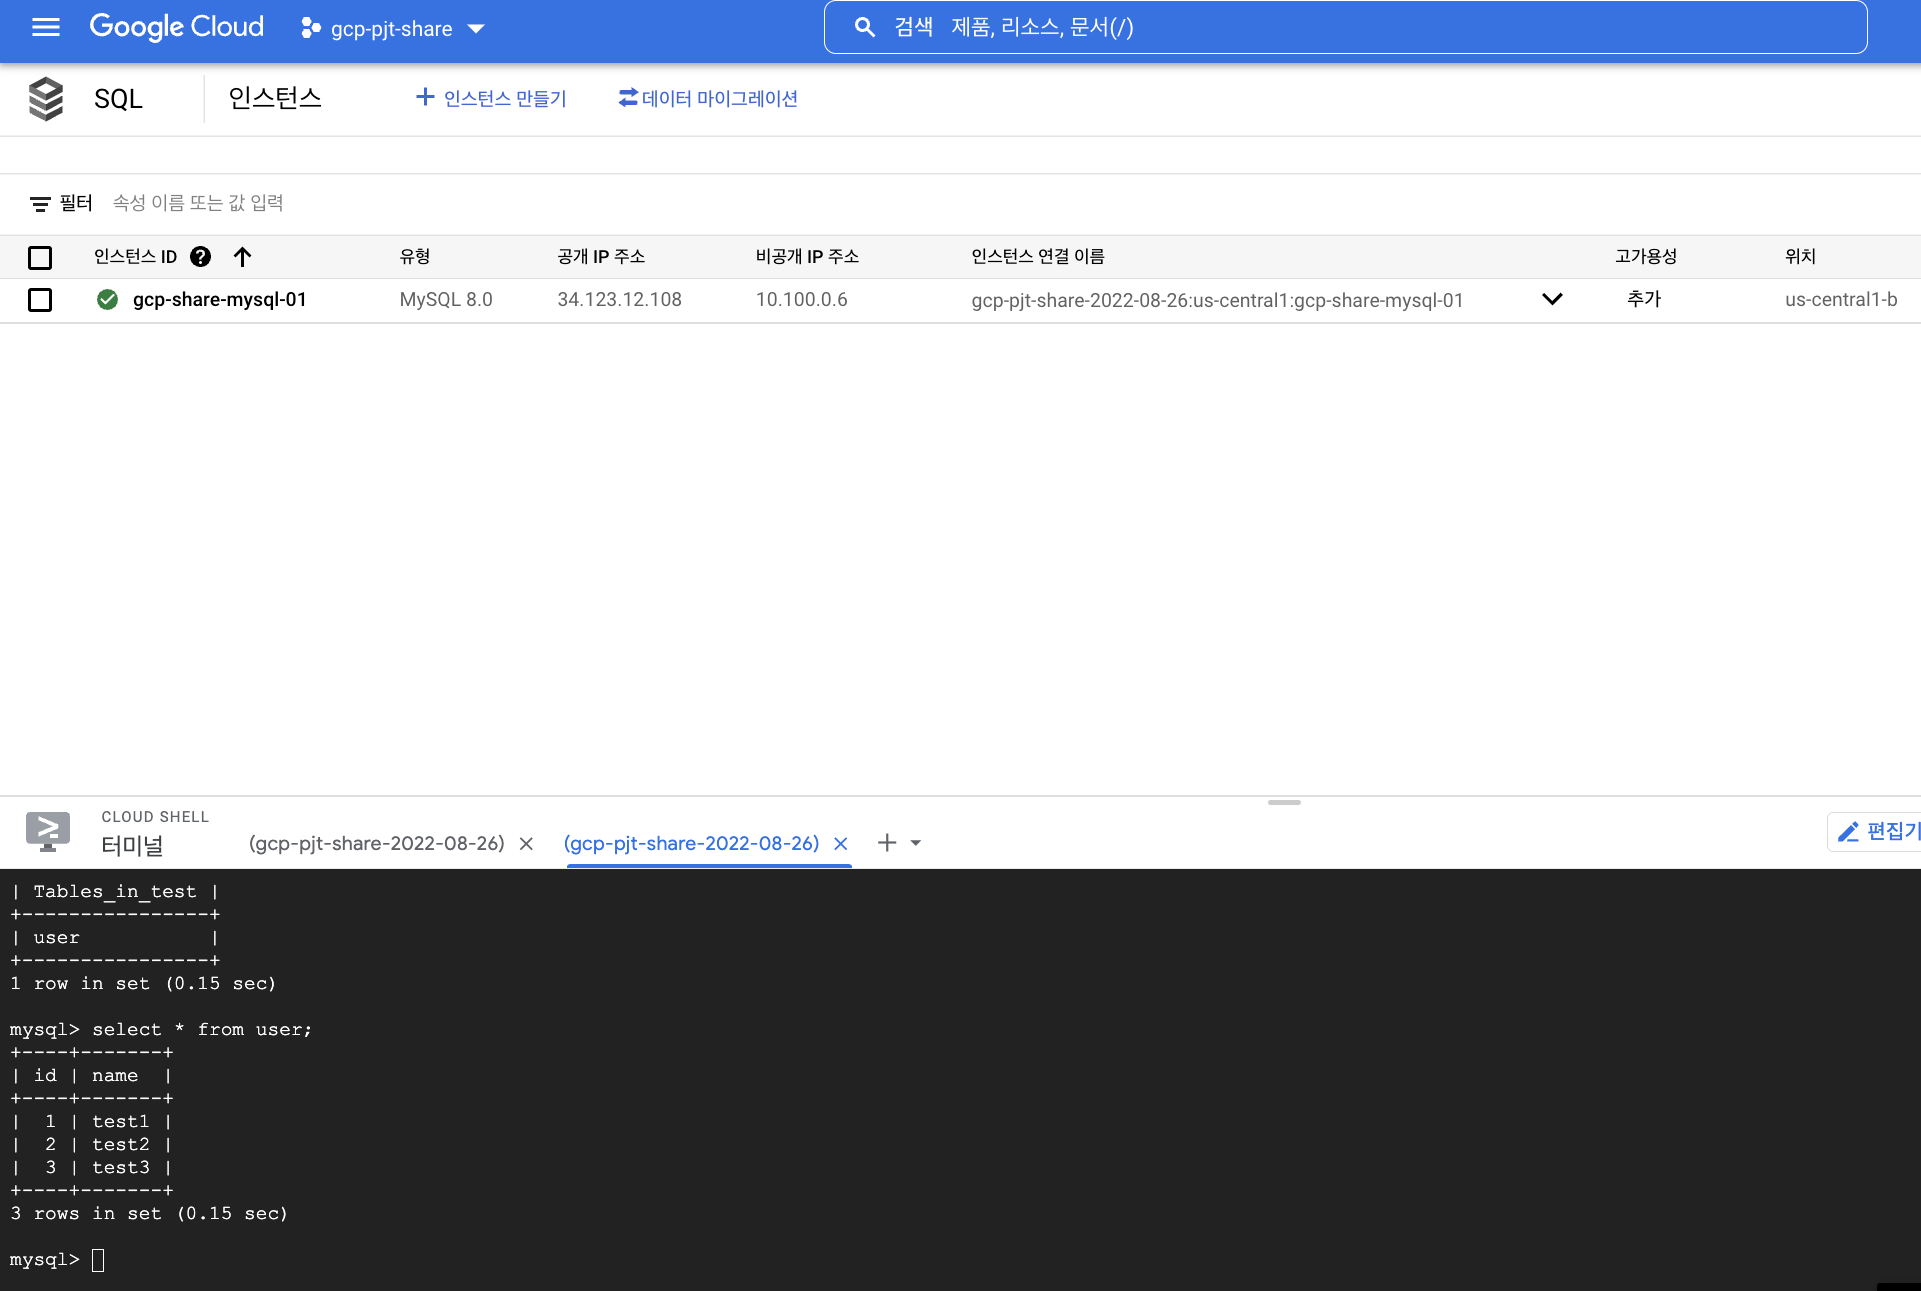Image resolution: width=1921 pixels, height=1291 pixels.
Task: Click the 인스턴스 연결 이름 column header
Action: click(1038, 257)
